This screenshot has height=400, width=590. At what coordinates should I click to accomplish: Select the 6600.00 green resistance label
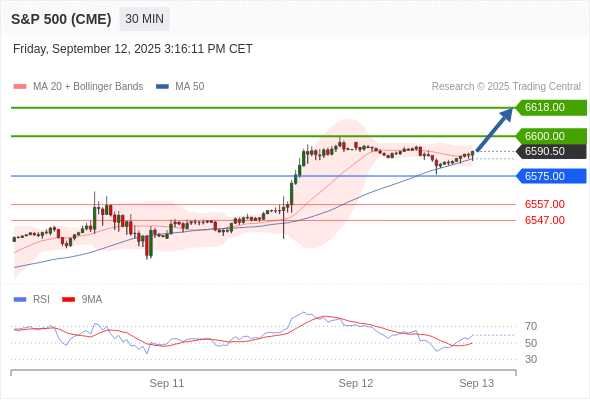point(551,136)
